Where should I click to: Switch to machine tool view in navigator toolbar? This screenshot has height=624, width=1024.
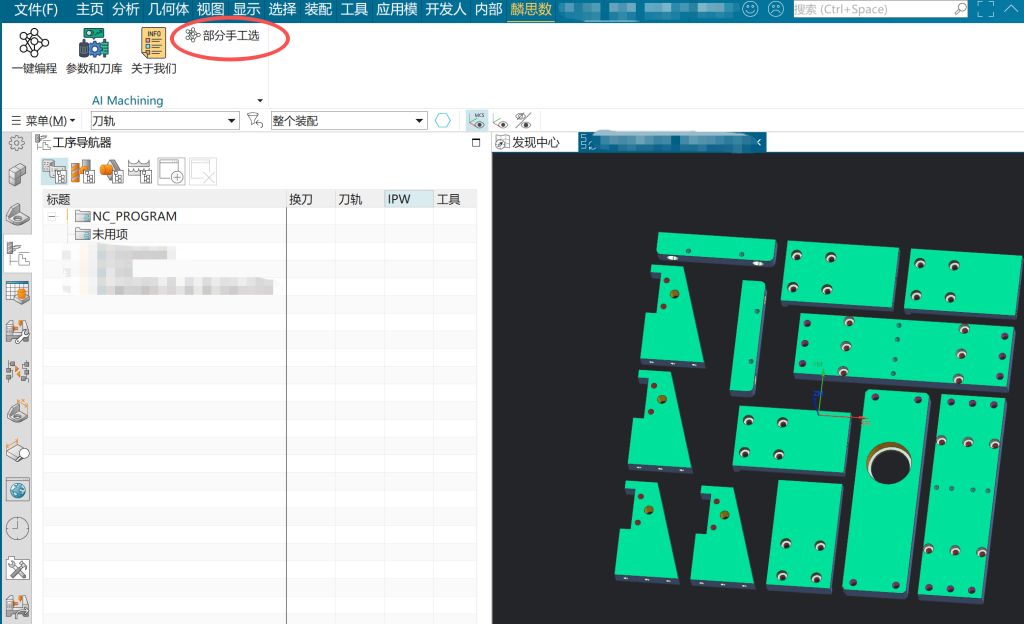(x=82, y=171)
